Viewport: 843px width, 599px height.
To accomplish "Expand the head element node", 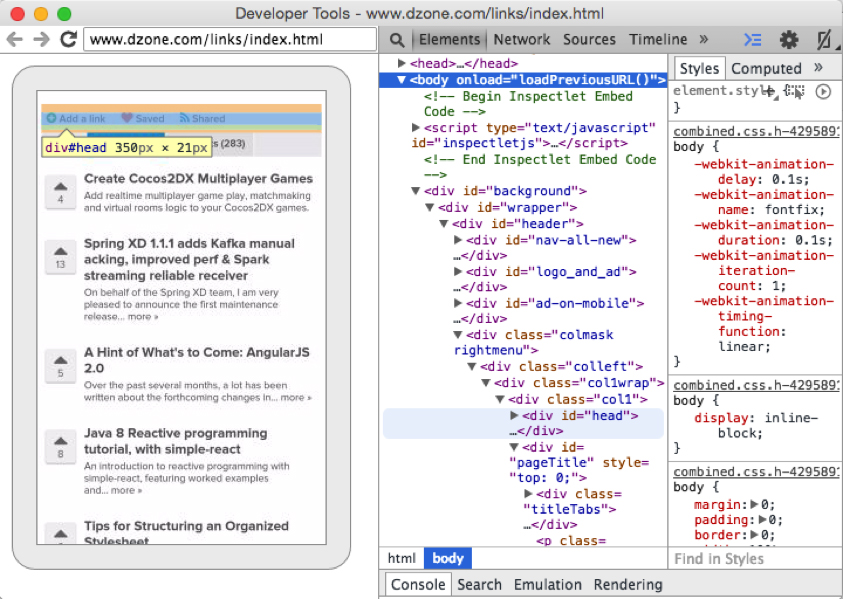I will pos(402,64).
